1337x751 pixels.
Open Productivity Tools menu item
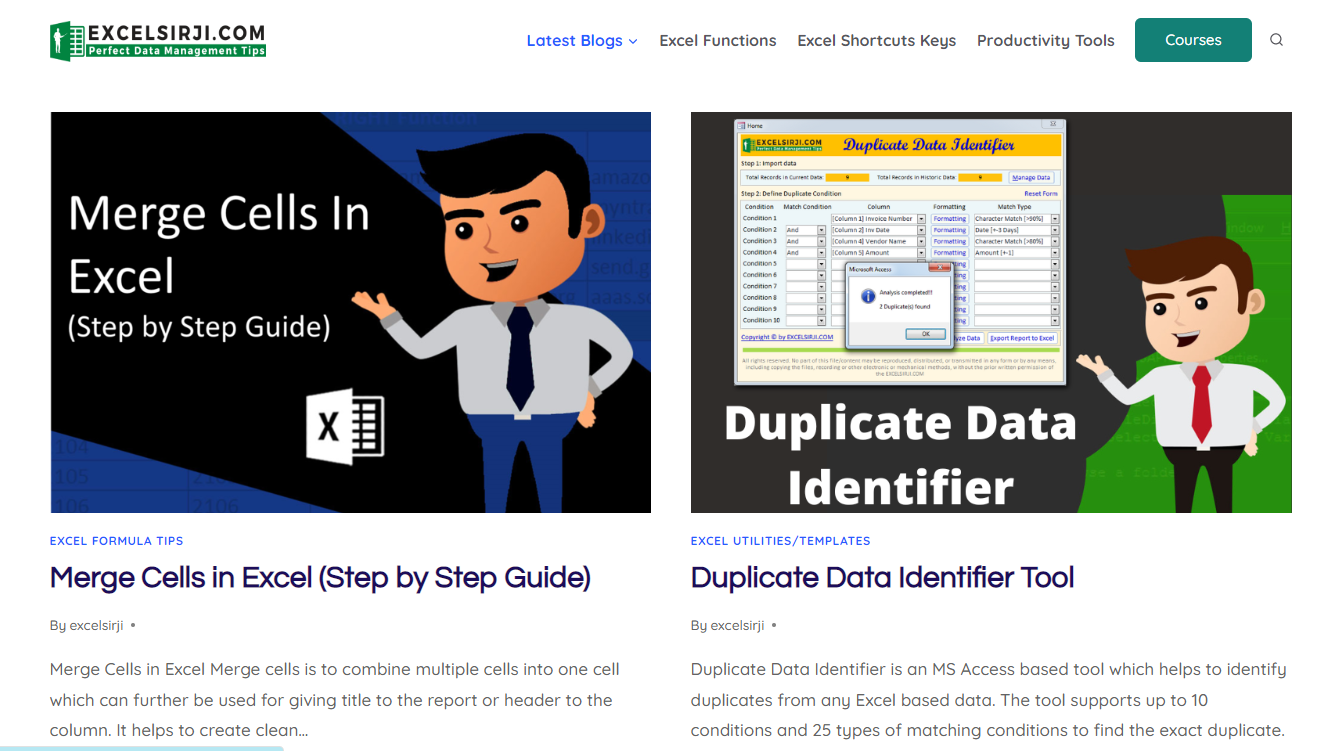pos(1045,41)
